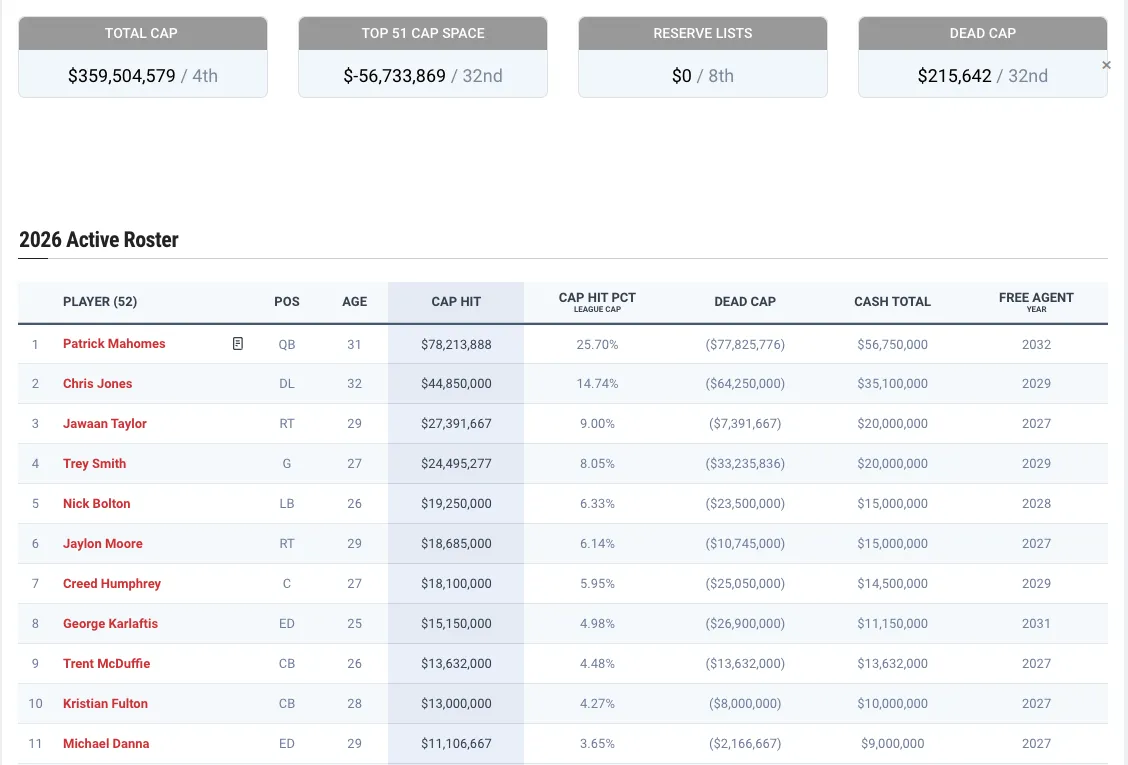Sort by Cash Total column

(x=892, y=302)
